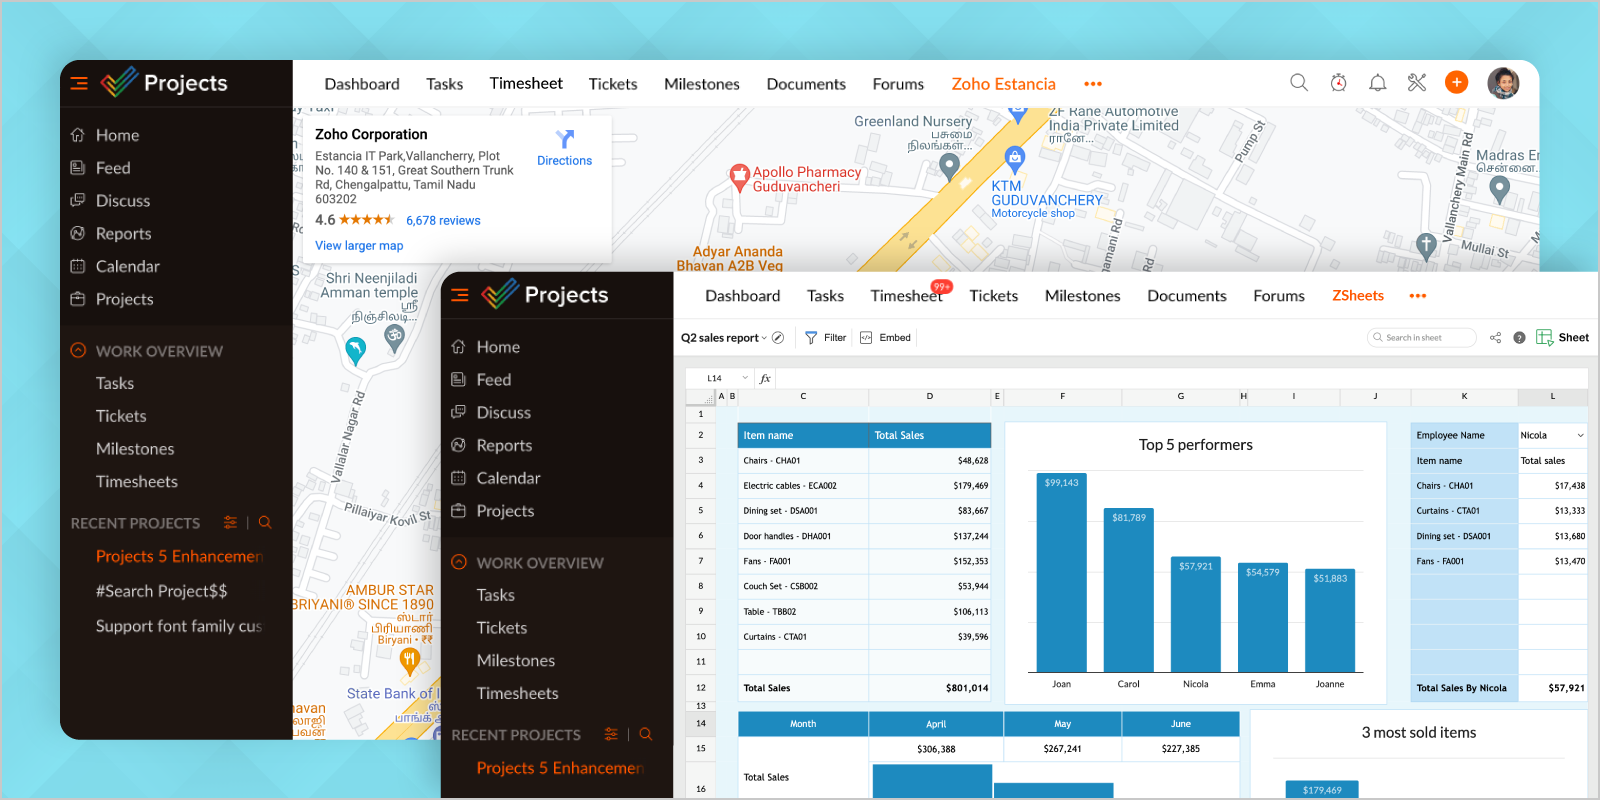This screenshot has width=1600, height=800.
Task: Click fx function icon in formula bar
Action: [x=765, y=378]
